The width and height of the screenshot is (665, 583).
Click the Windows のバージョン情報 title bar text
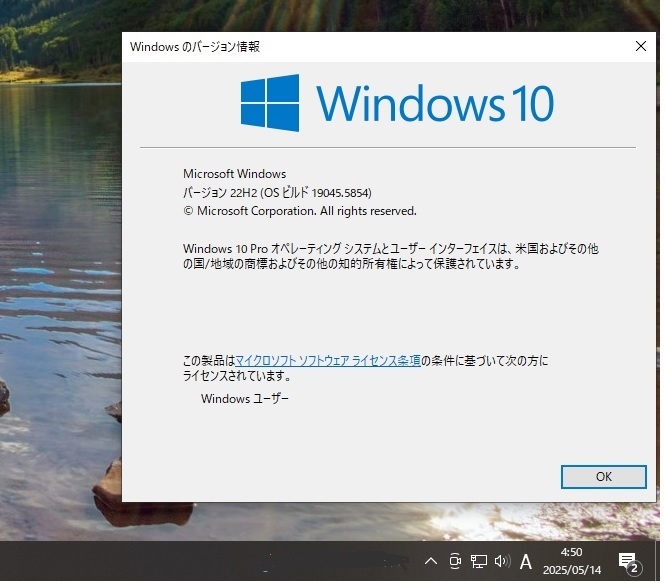[195, 47]
